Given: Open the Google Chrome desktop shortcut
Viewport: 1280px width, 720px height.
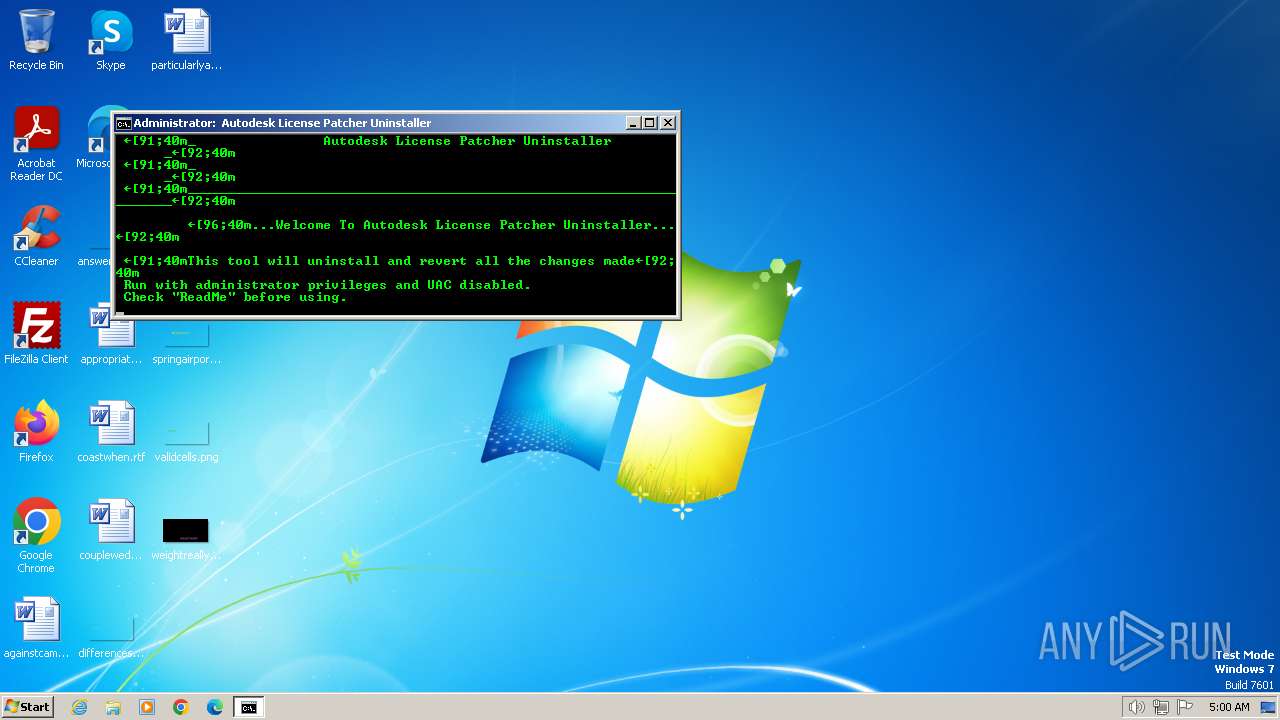Looking at the screenshot, I should [x=36, y=536].
